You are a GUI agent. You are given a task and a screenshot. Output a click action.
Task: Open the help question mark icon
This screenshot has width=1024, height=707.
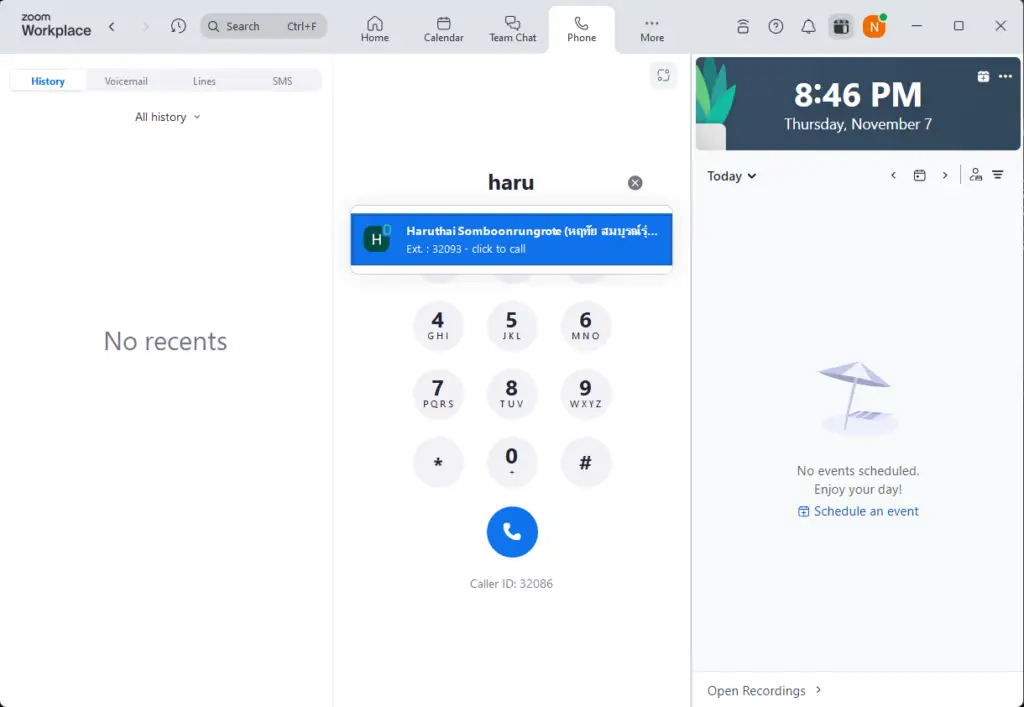[x=776, y=26]
